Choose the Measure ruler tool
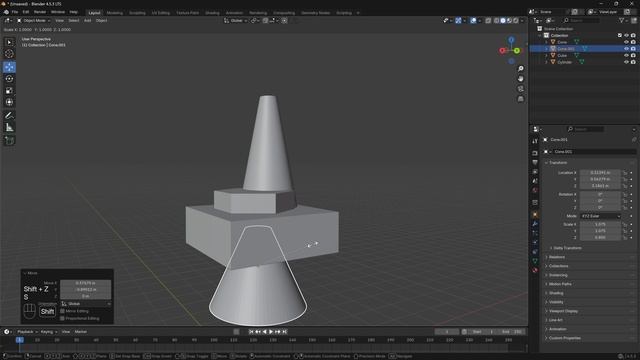The image size is (640, 360). tap(9, 128)
